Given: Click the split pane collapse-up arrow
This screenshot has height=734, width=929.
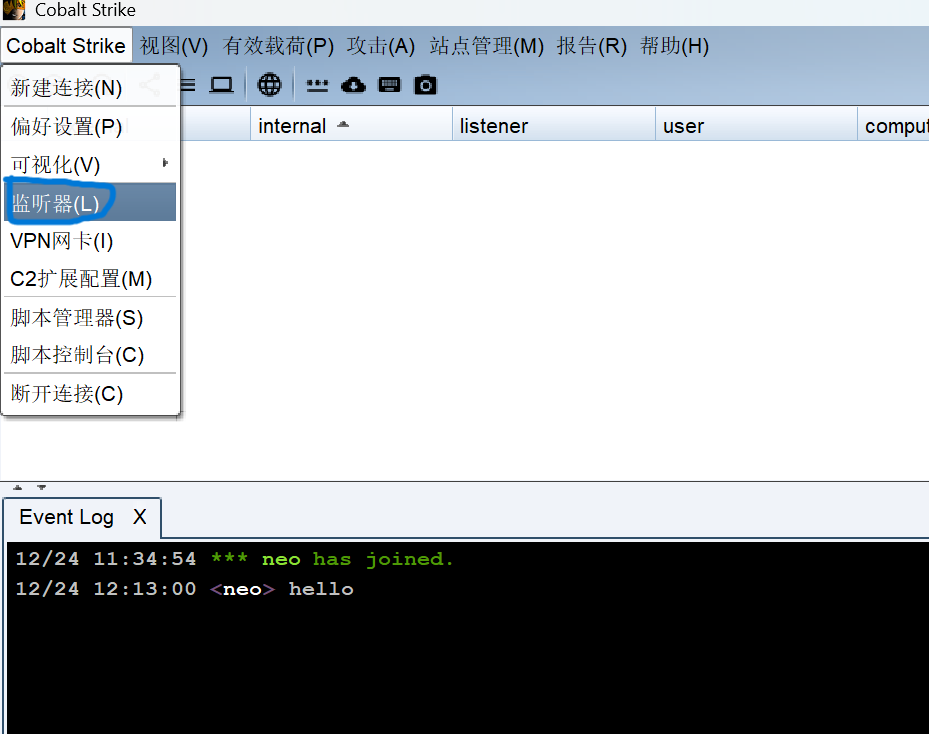Looking at the screenshot, I should coord(18,487).
